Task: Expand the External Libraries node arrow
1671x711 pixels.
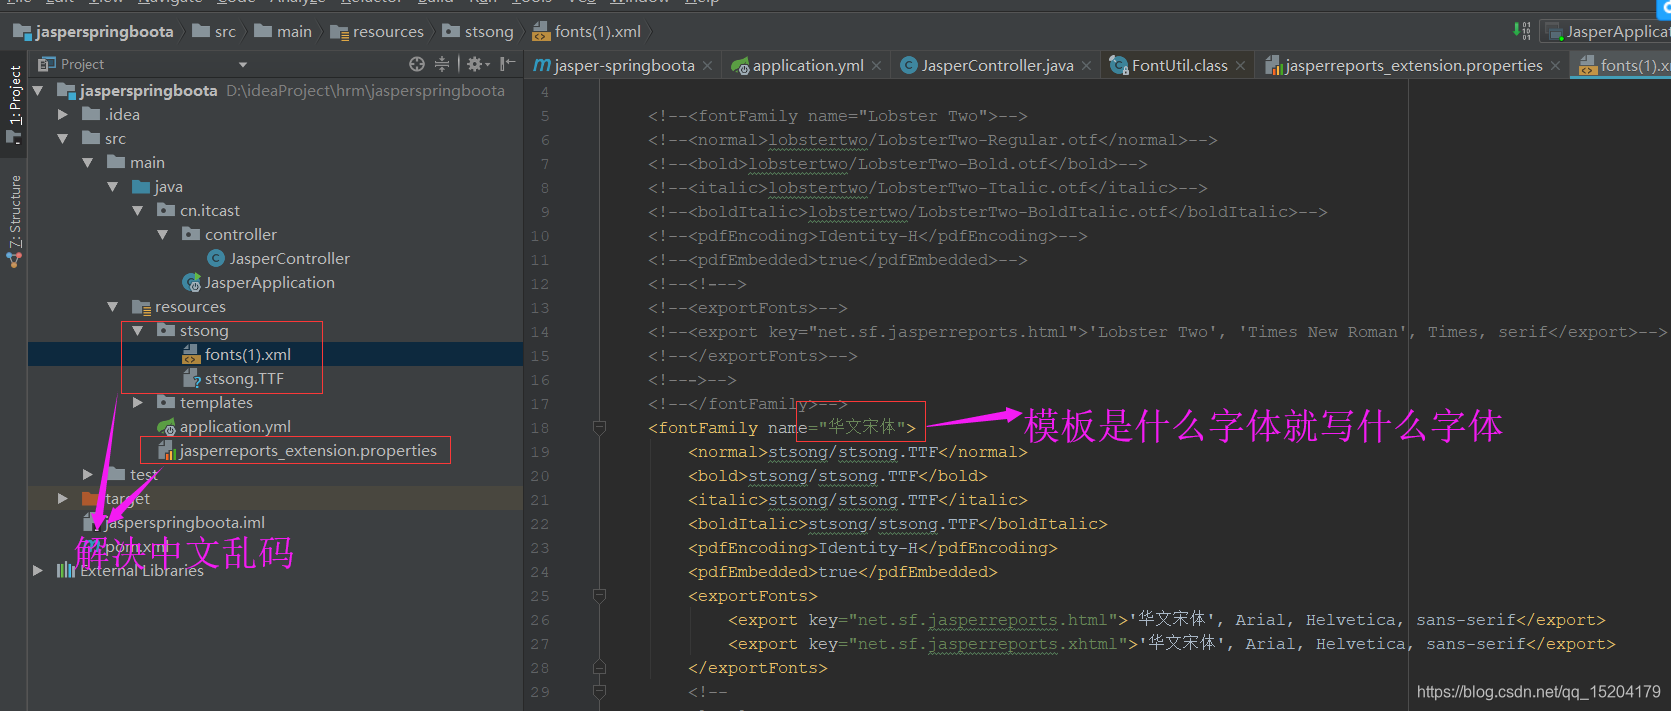Action: [x=38, y=571]
